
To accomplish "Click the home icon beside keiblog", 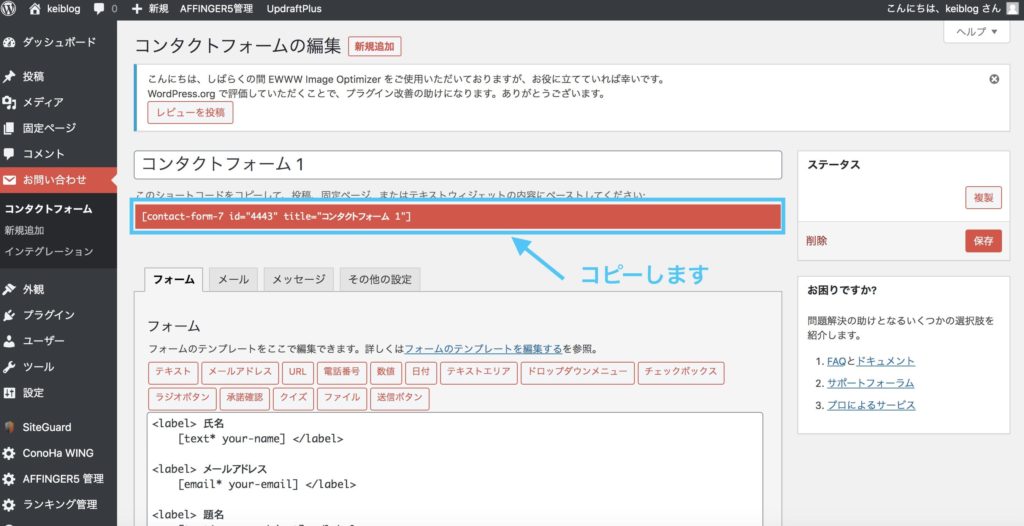I will coord(35,9).
